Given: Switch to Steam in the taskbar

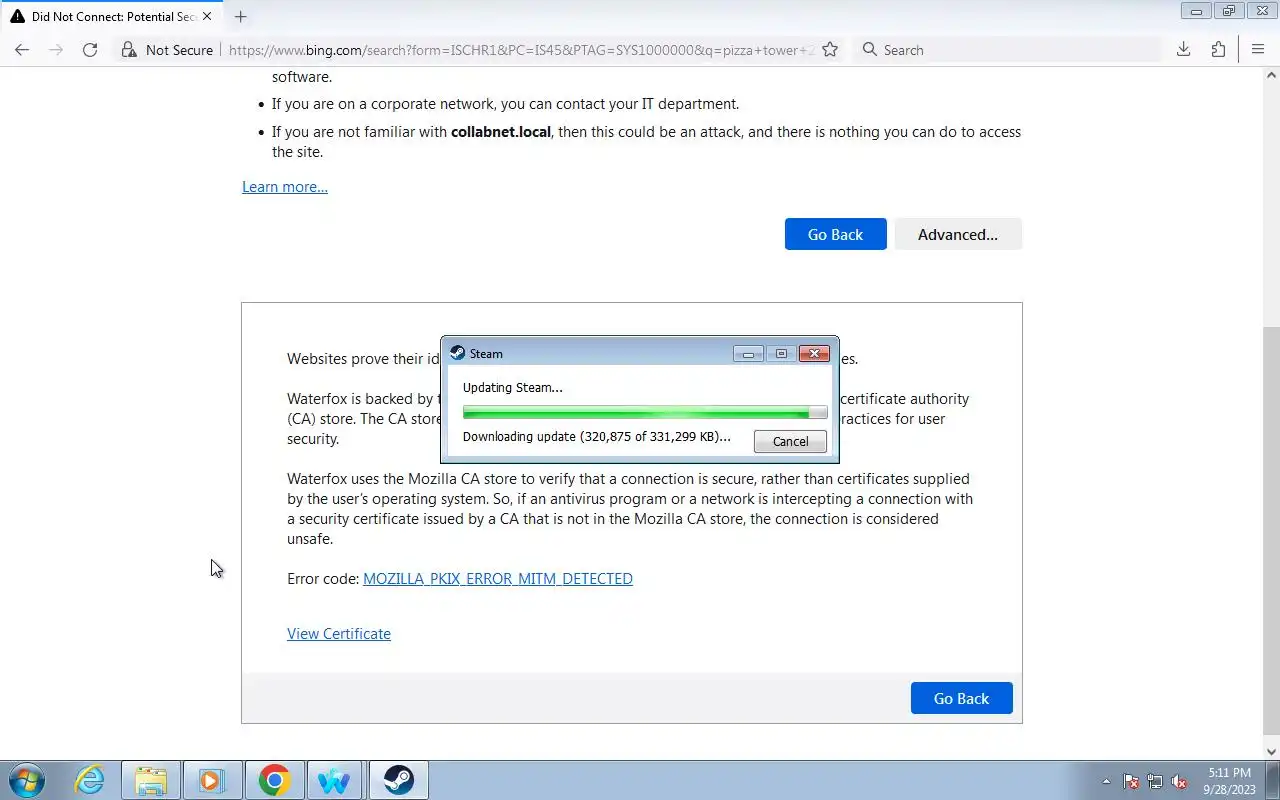Looking at the screenshot, I should (398, 780).
